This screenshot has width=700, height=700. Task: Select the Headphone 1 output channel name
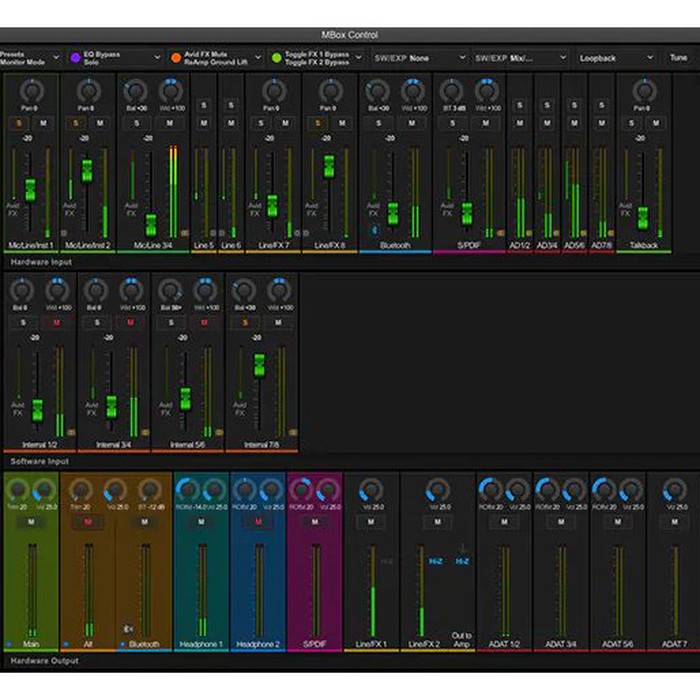[201, 644]
